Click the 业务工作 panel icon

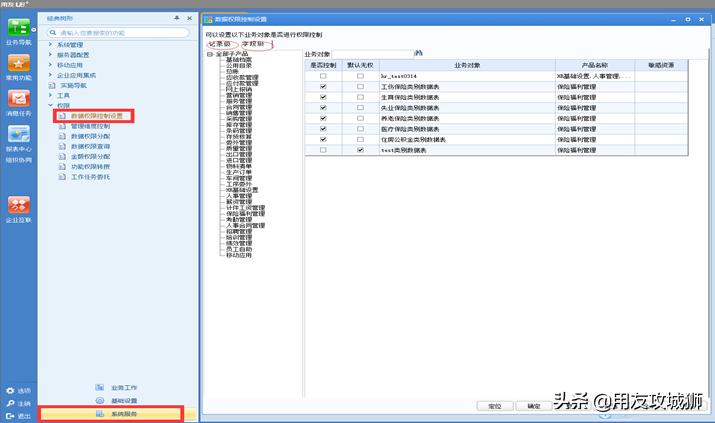[99, 387]
